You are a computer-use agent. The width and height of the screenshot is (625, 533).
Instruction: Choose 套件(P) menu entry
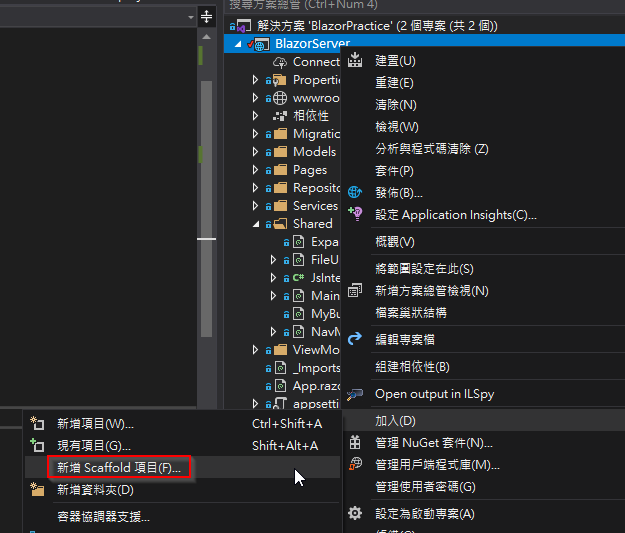[x=394, y=171]
